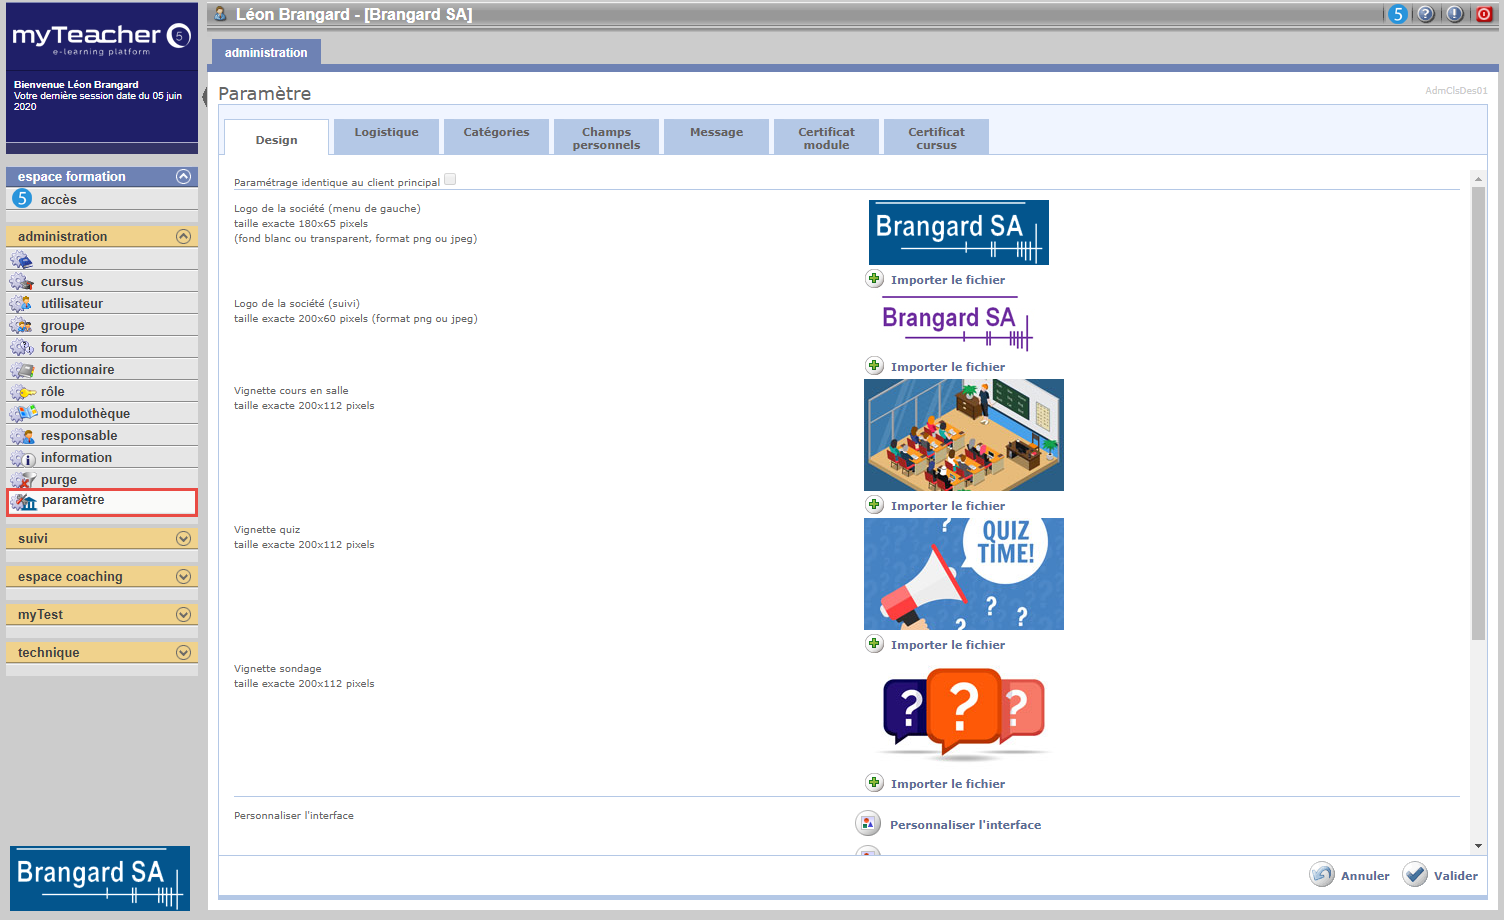Screen dimensions: 1504x920
Task: Expand the espace coaching section
Action: pos(183,576)
